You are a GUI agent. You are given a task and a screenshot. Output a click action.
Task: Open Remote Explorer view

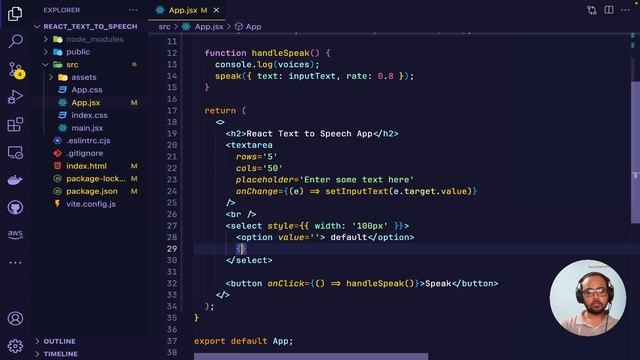(15, 153)
